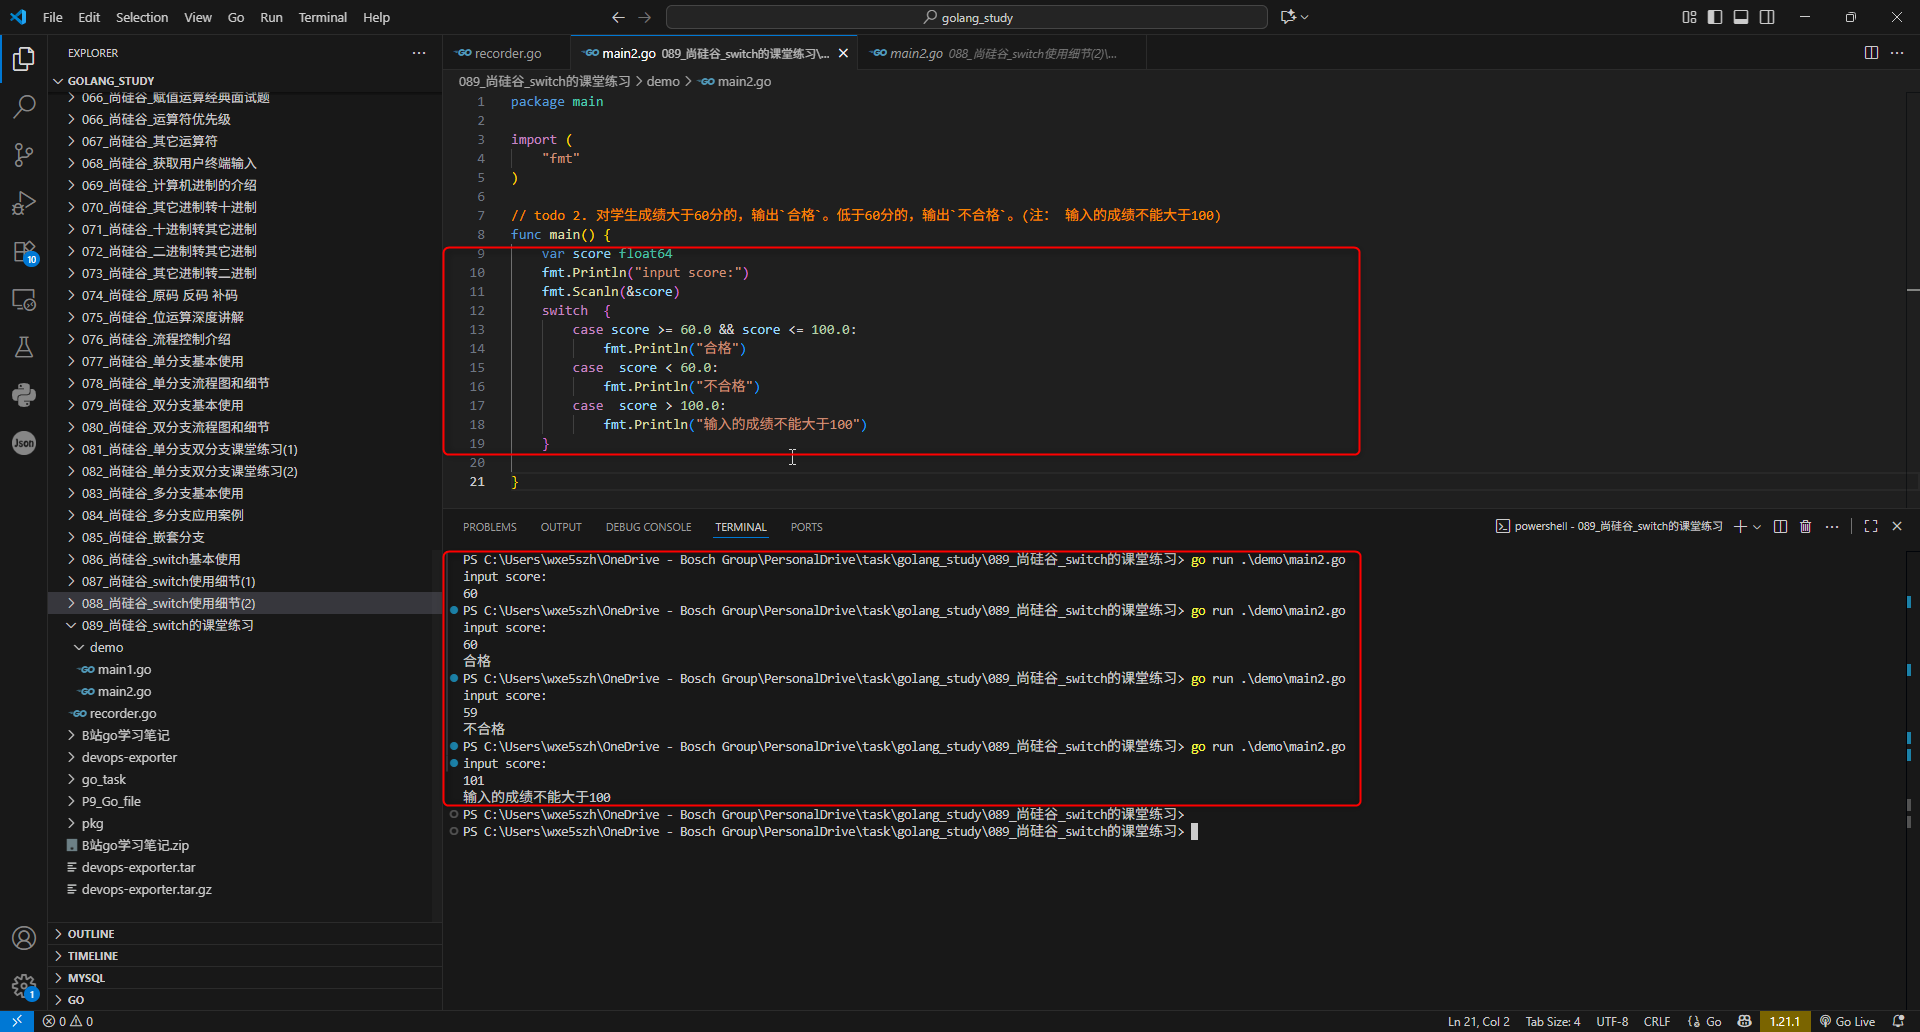The width and height of the screenshot is (1920, 1032).
Task: Switch to the recorder.go editor tab
Action: tap(506, 53)
